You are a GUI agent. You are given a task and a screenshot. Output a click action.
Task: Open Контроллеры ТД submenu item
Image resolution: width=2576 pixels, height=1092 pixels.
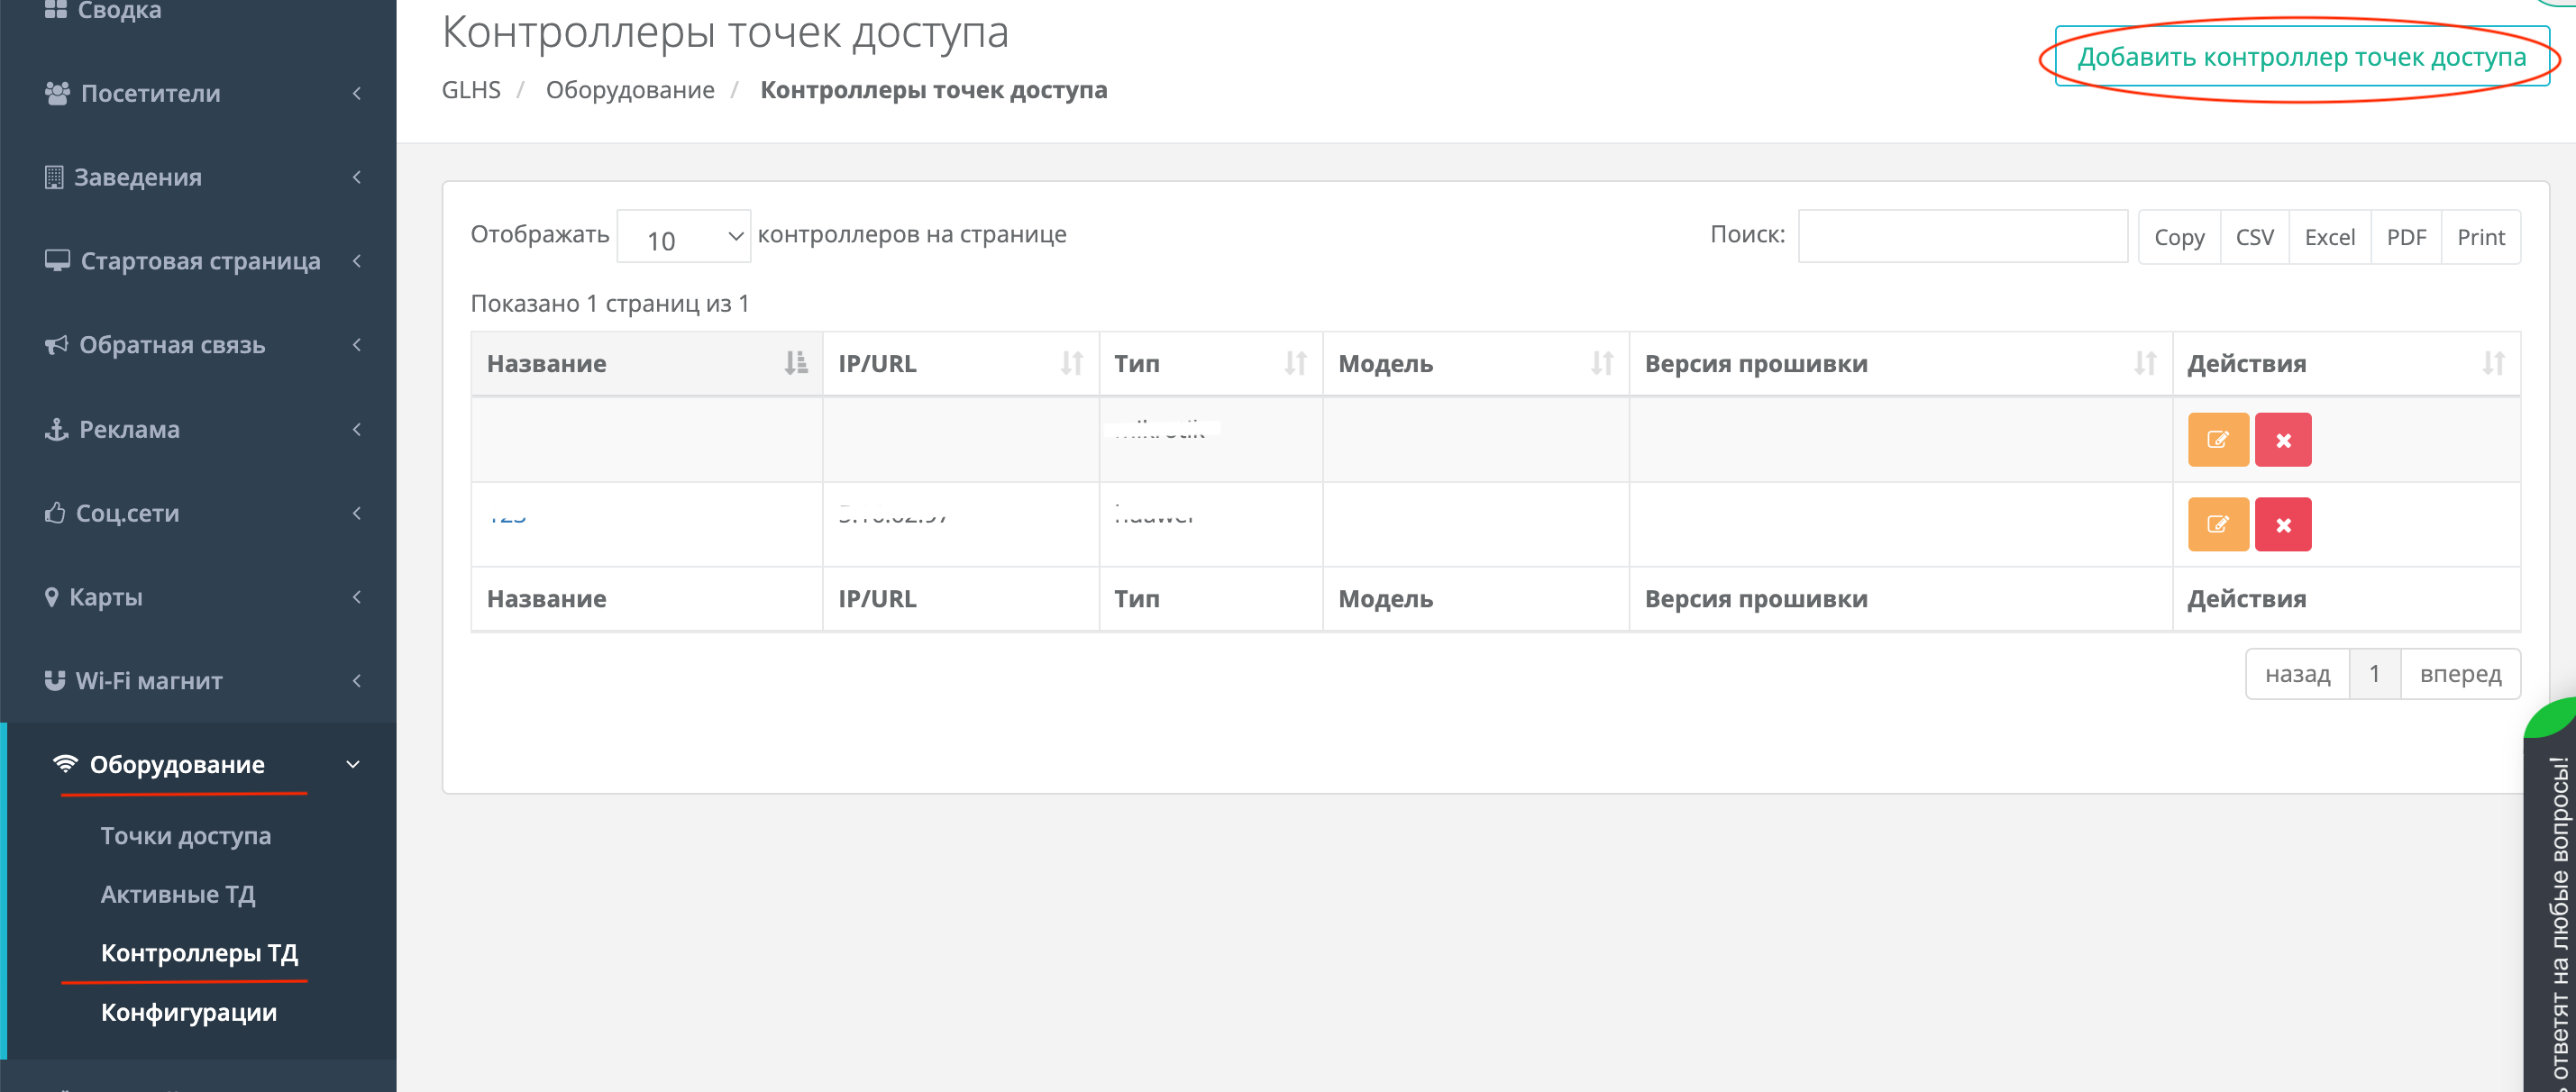(200, 953)
